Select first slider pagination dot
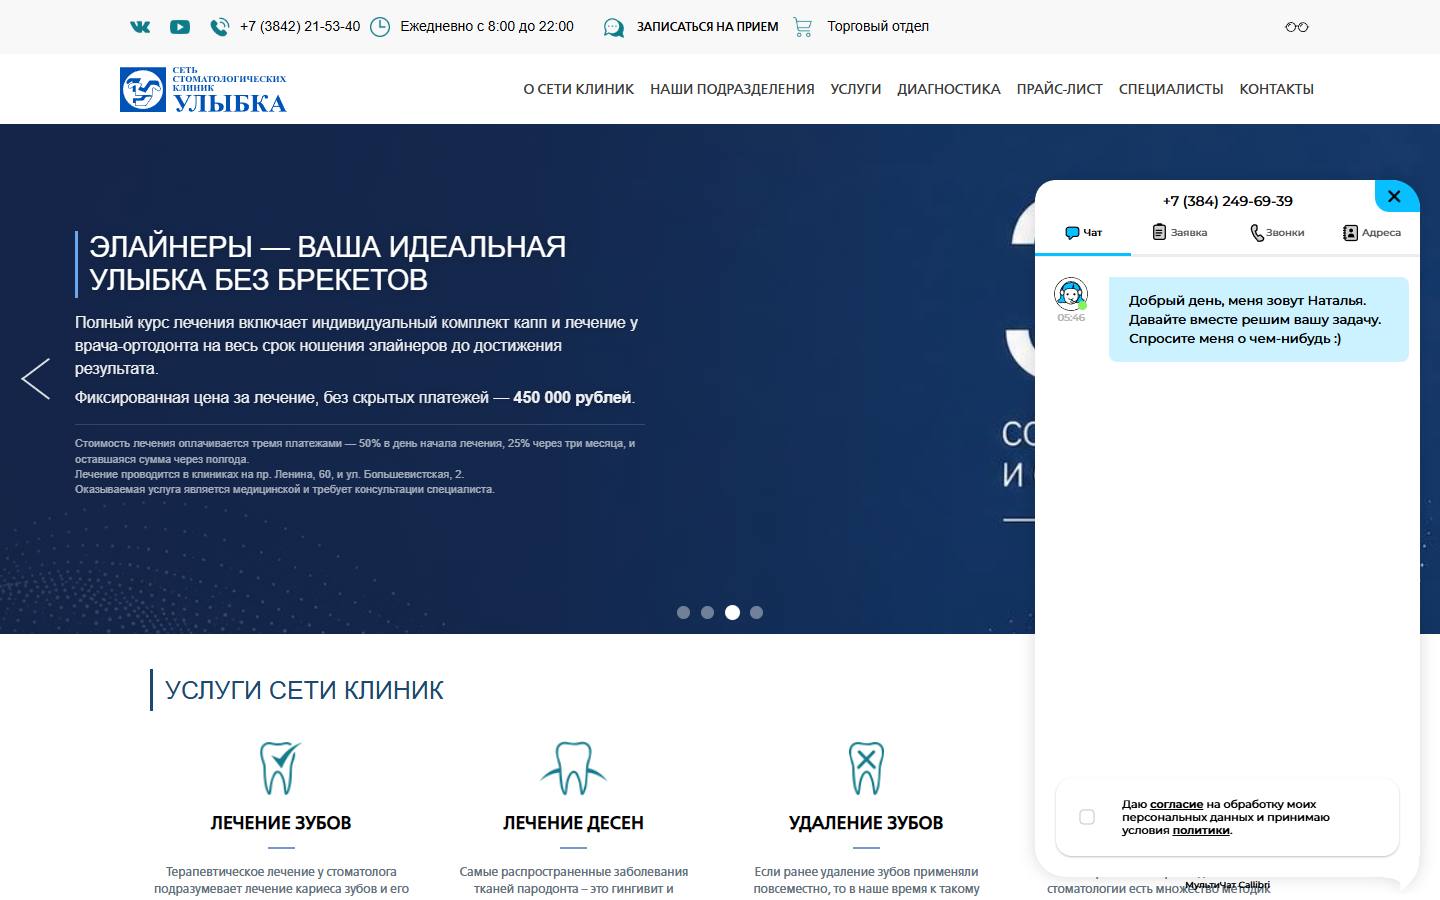The width and height of the screenshot is (1440, 900). tap(684, 613)
